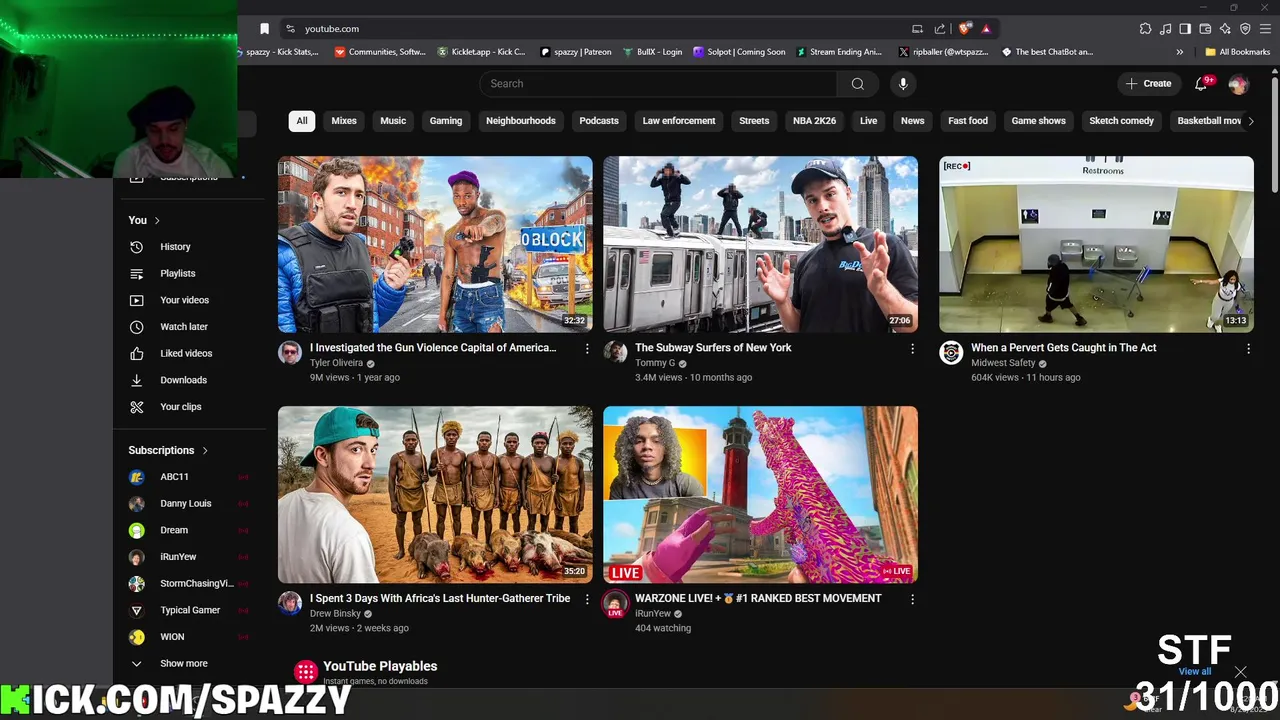Open the YouTube Playables icon
This screenshot has height=720, width=1280.
[x=306, y=671]
